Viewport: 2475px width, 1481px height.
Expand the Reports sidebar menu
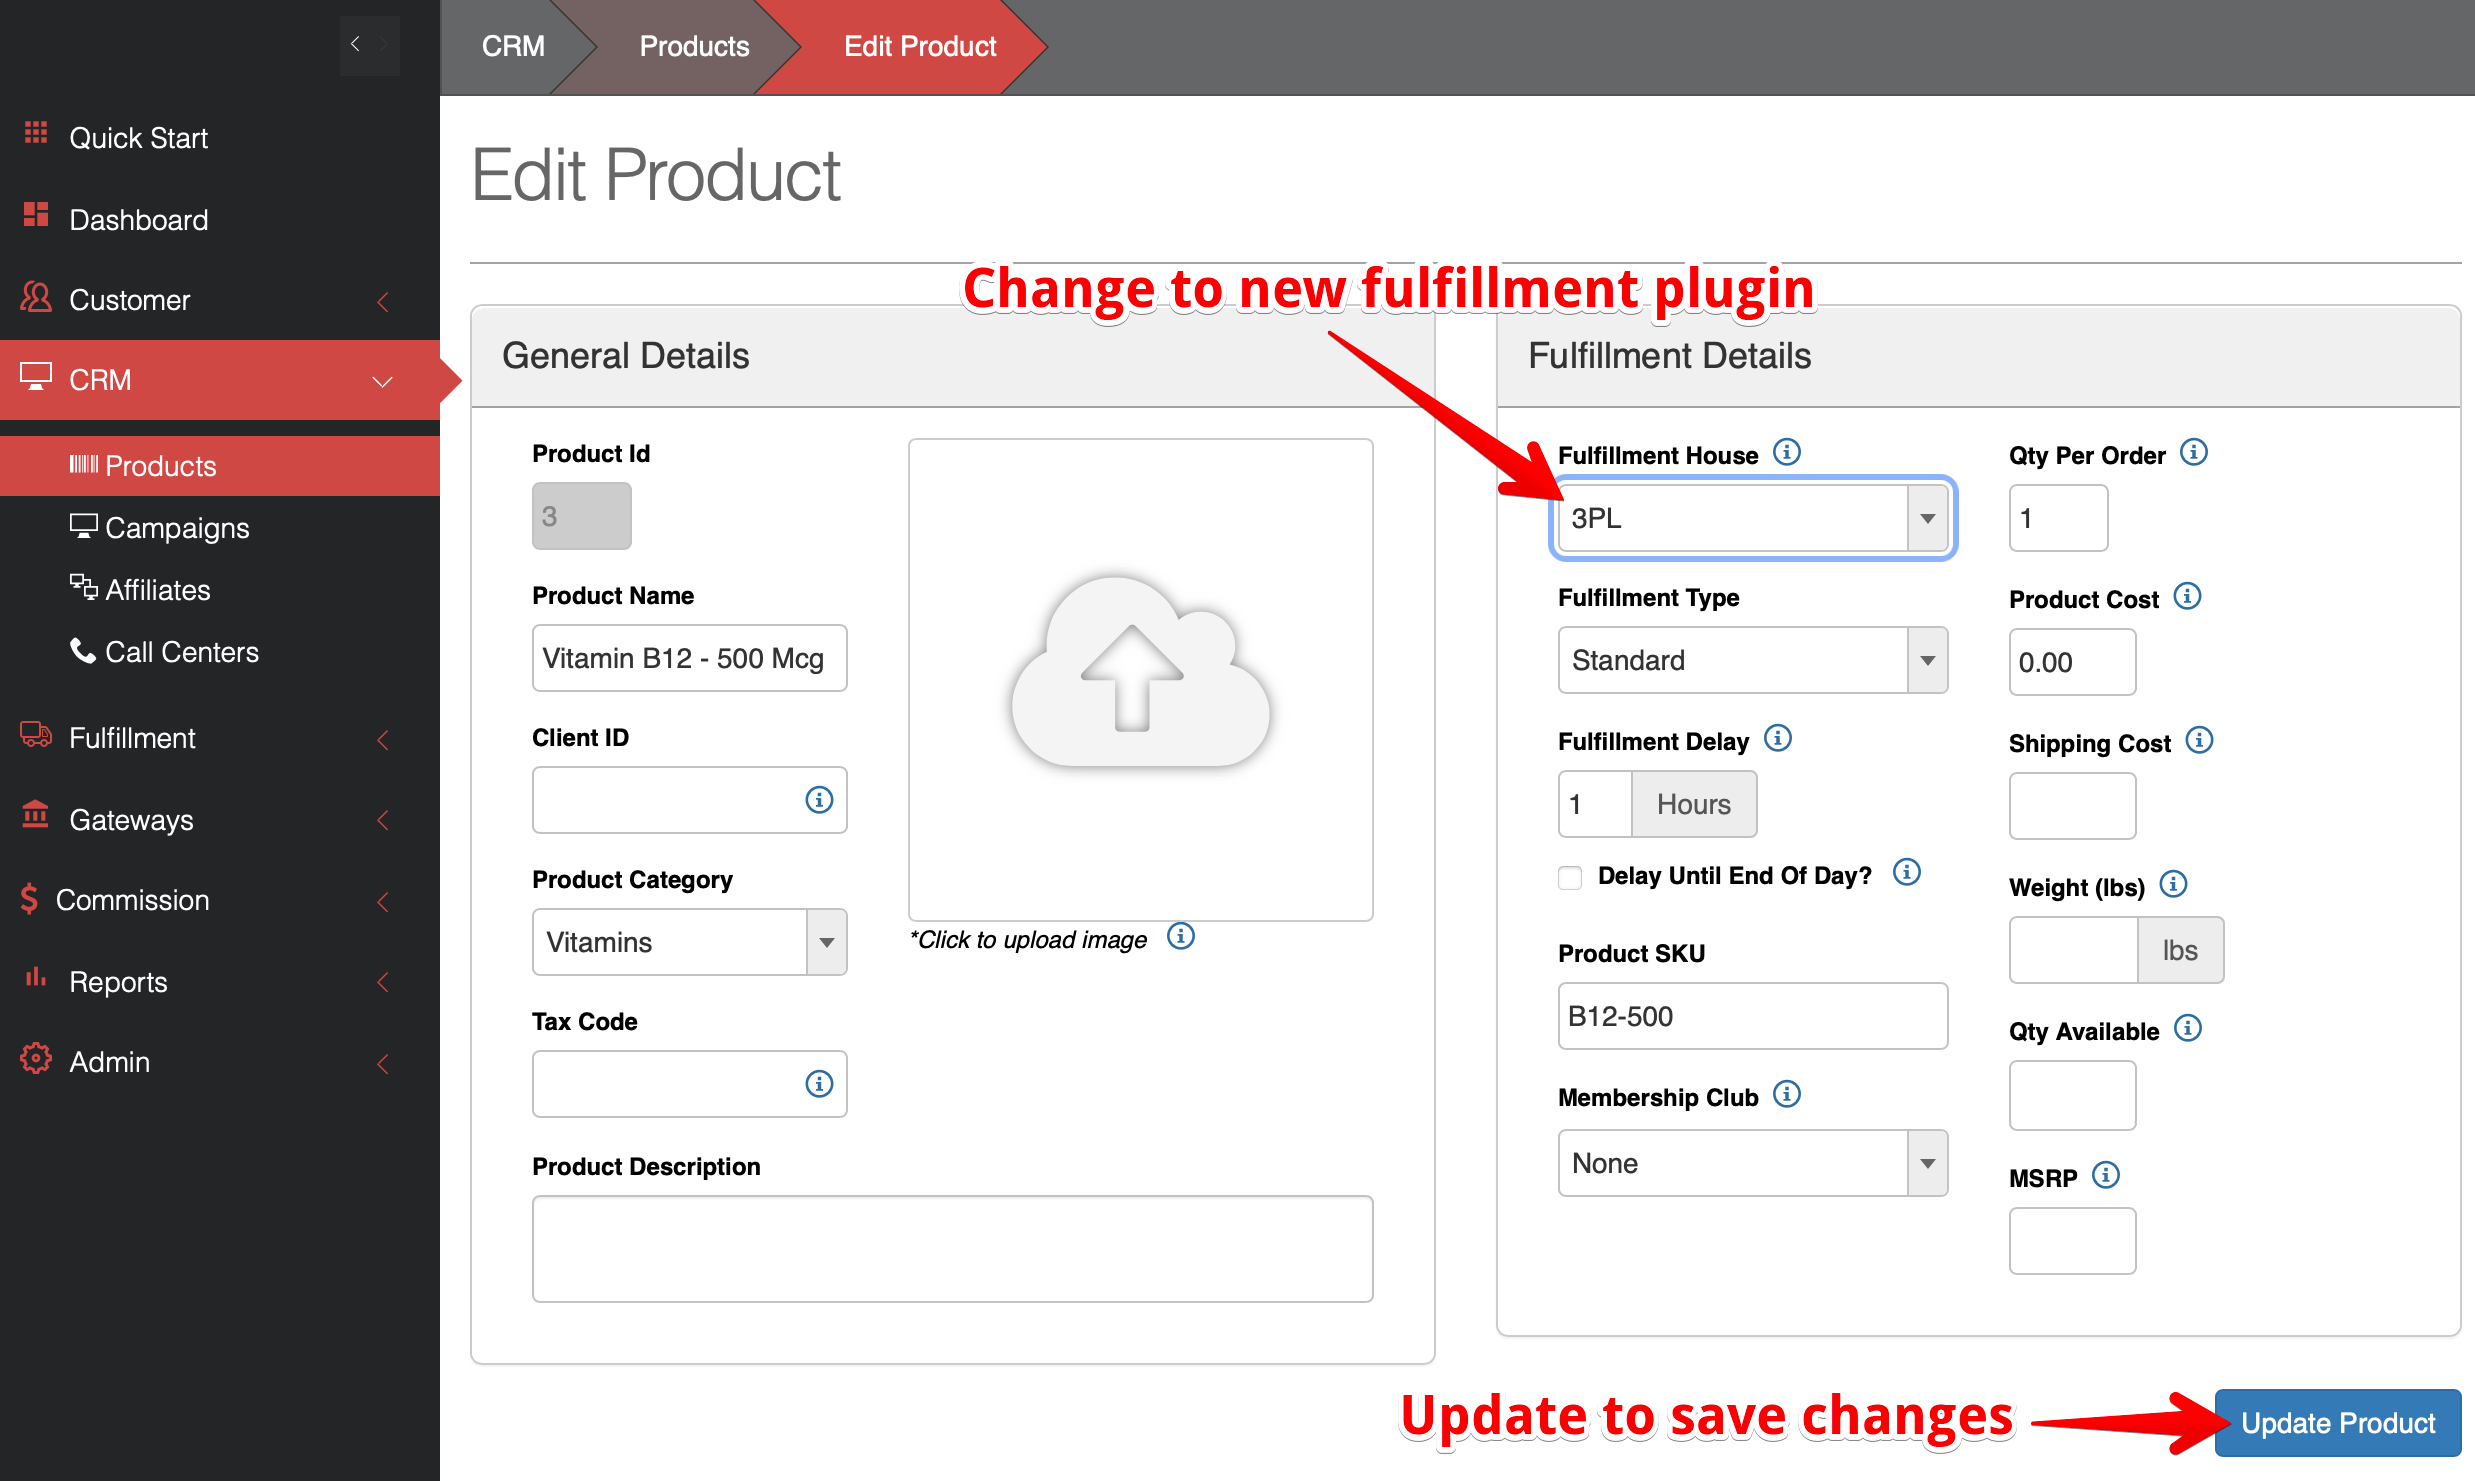point(118,982)
